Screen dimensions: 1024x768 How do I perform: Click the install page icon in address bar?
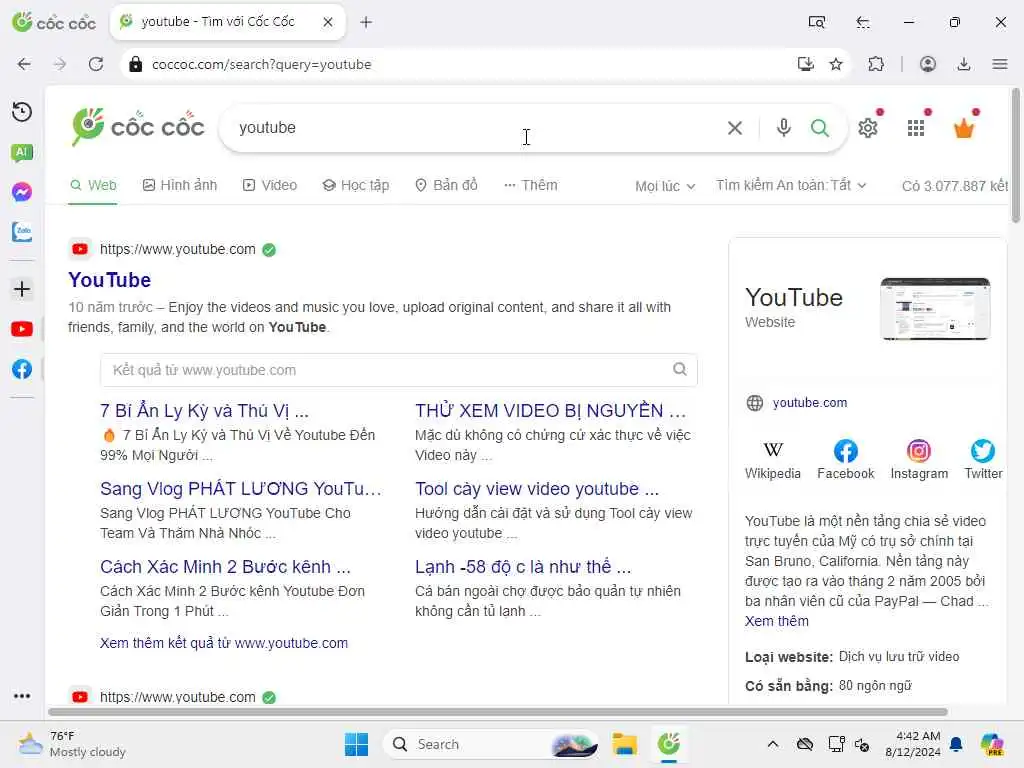coord(806,64)
